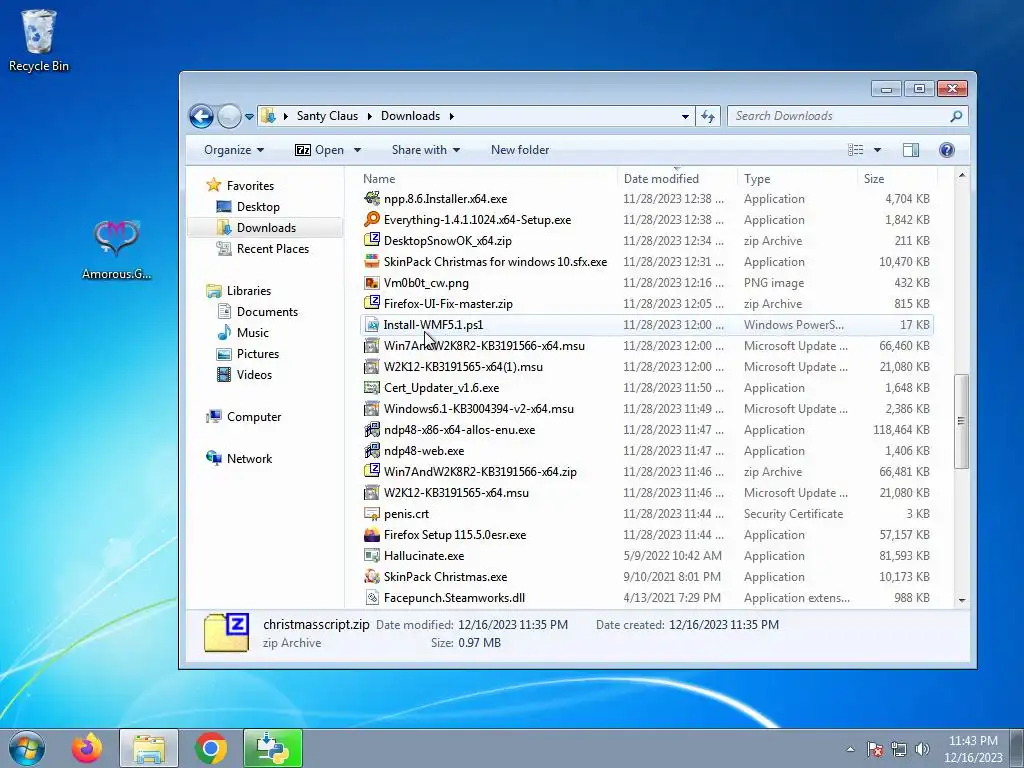1024x768 pixels.
Task: Click the Santy Claus breadcrumb in address bar
Action: pos(327,116)
